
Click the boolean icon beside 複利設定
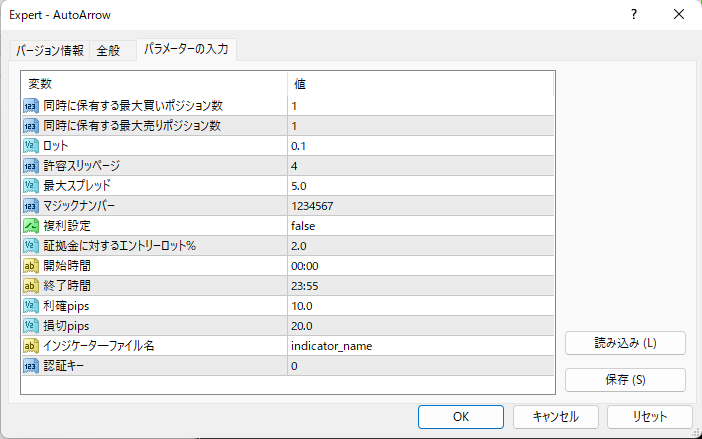[31, 226]
